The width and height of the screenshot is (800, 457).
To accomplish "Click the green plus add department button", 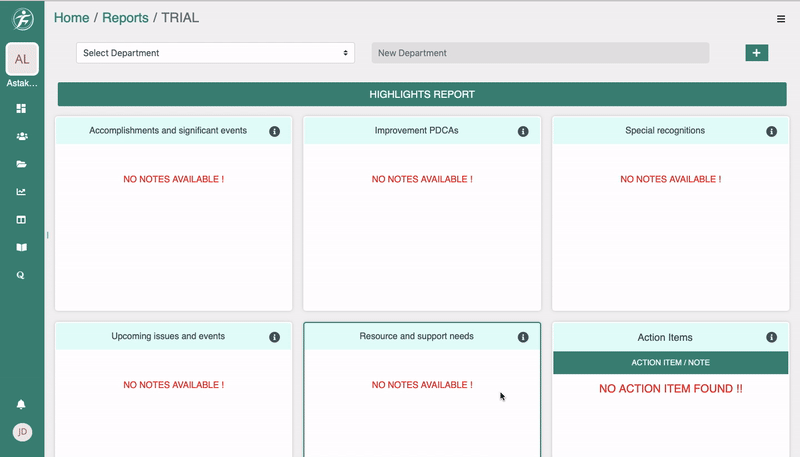I will click(x=756, y=53).
